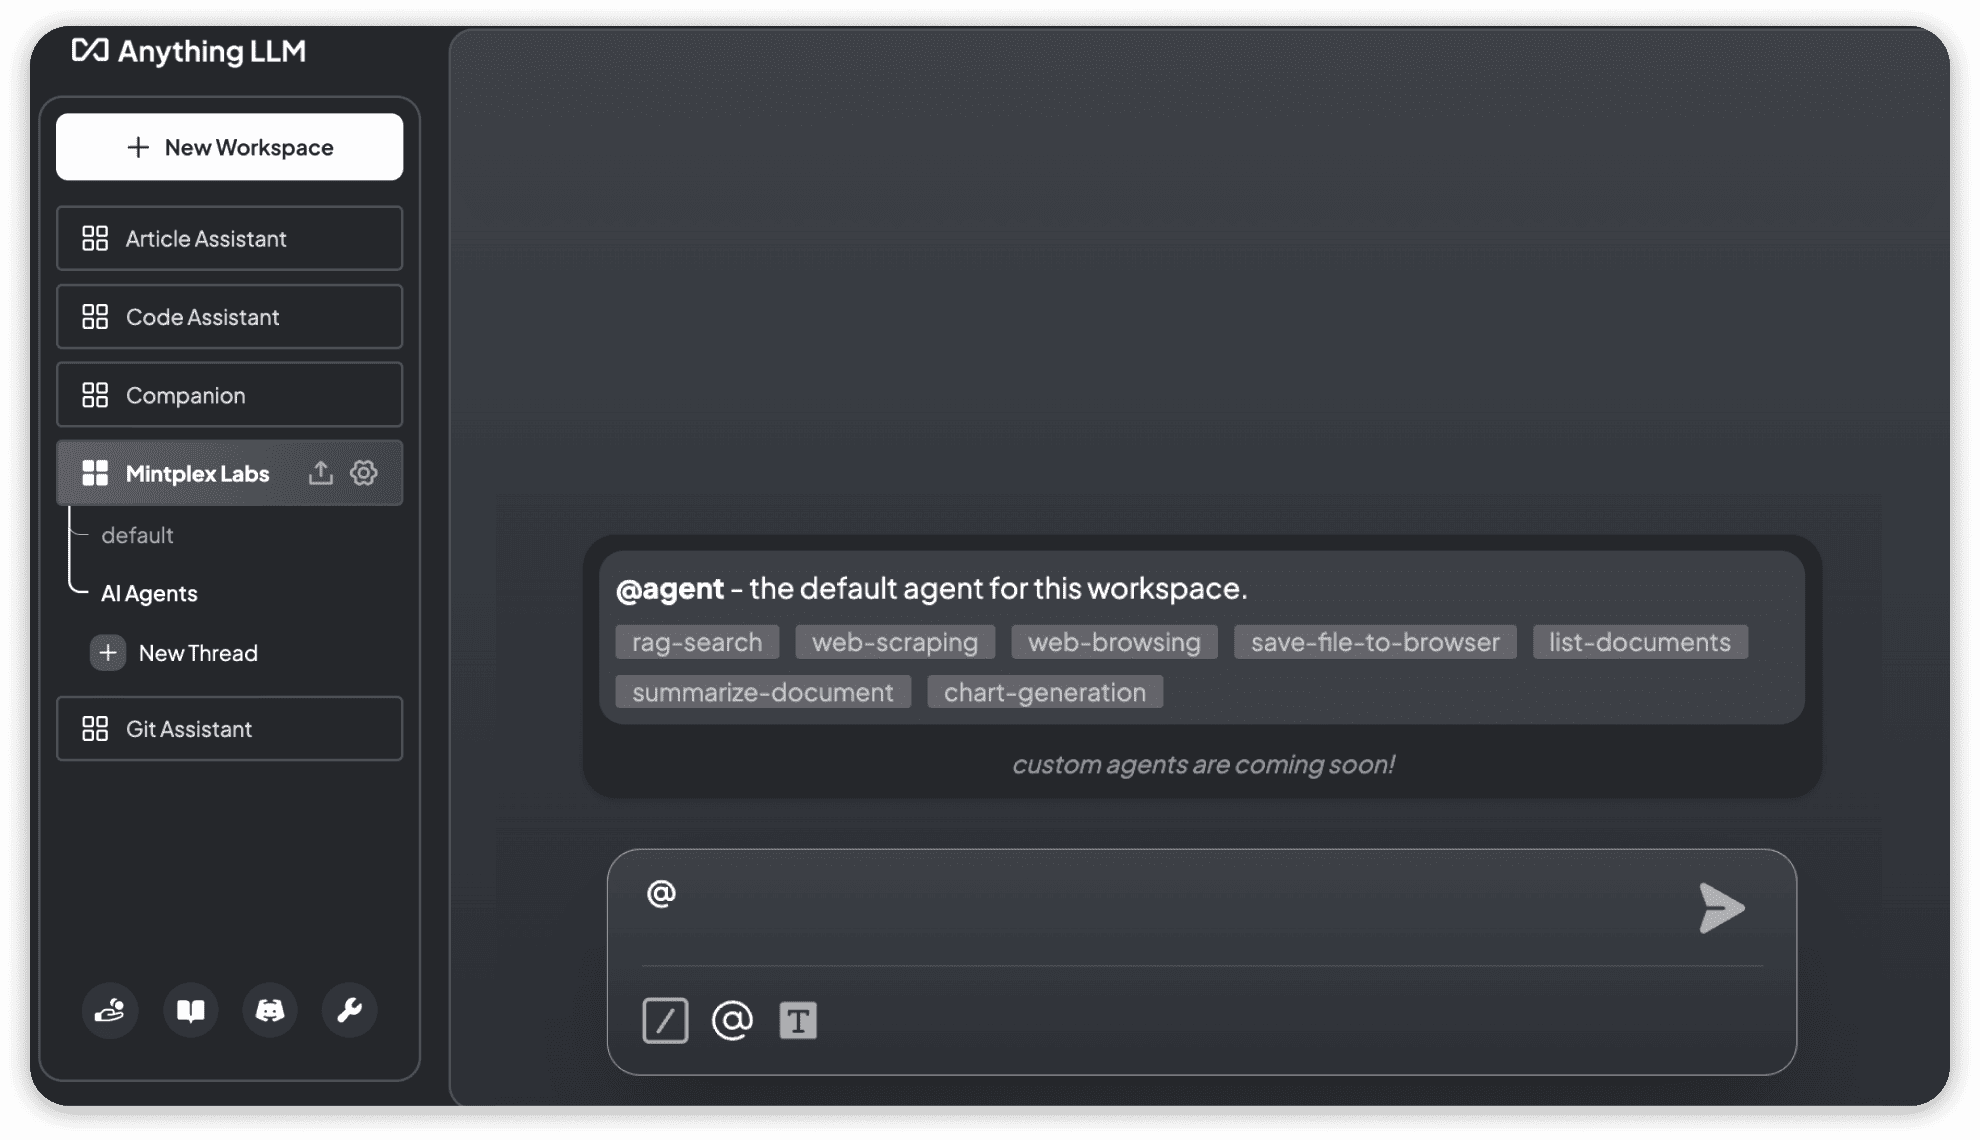Viewport: 1980px width, 1140px height.
Task: Click the @ mention icon in toolbar
Action: pos(732,1020)
